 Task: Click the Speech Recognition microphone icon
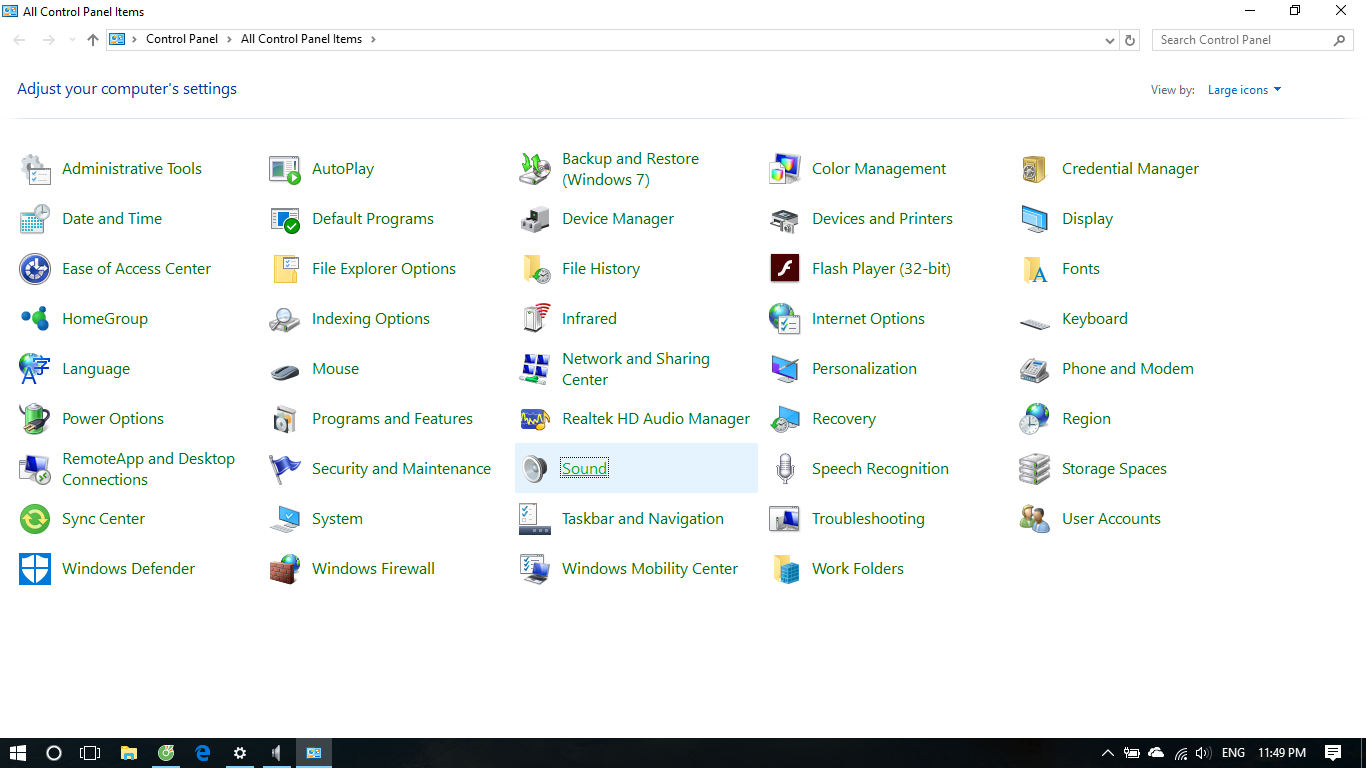785,469
